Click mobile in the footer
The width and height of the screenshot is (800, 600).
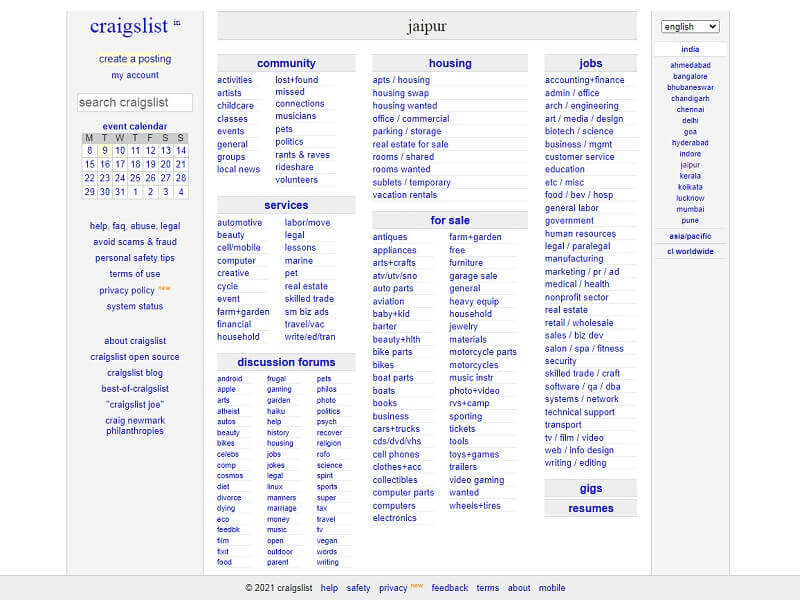tap(552, 588)
